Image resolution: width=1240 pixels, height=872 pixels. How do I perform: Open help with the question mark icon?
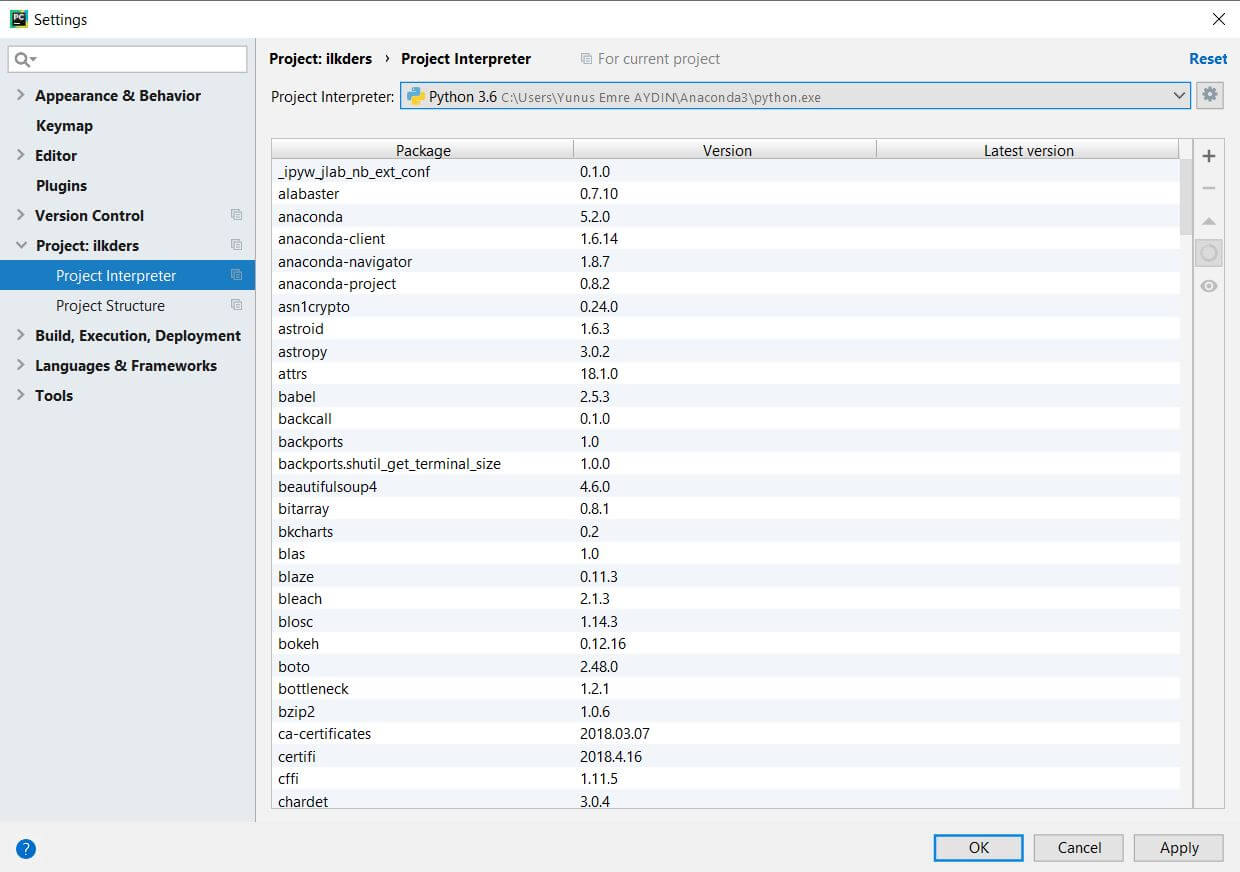[26, 849]
